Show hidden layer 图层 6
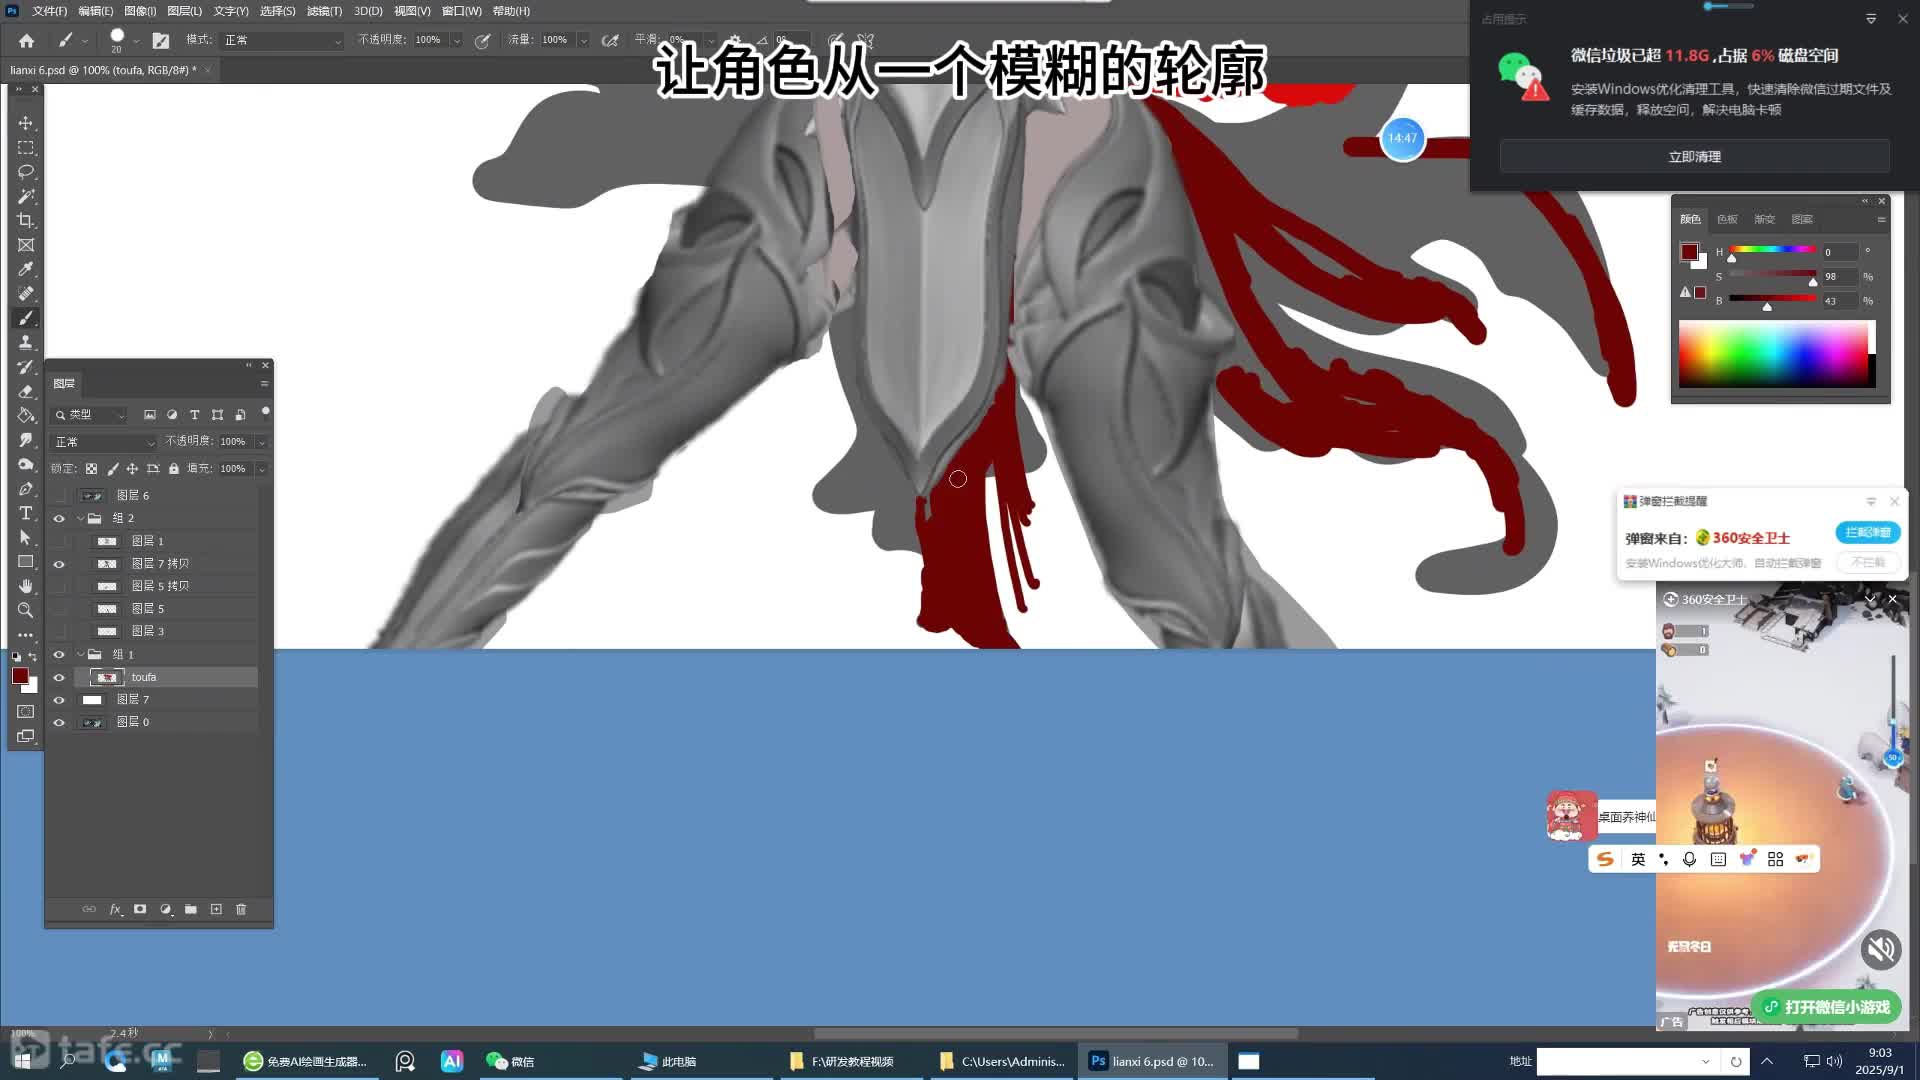Image resolution: width=1920 pixels, height=1080 pixels. tap(59, 495)
